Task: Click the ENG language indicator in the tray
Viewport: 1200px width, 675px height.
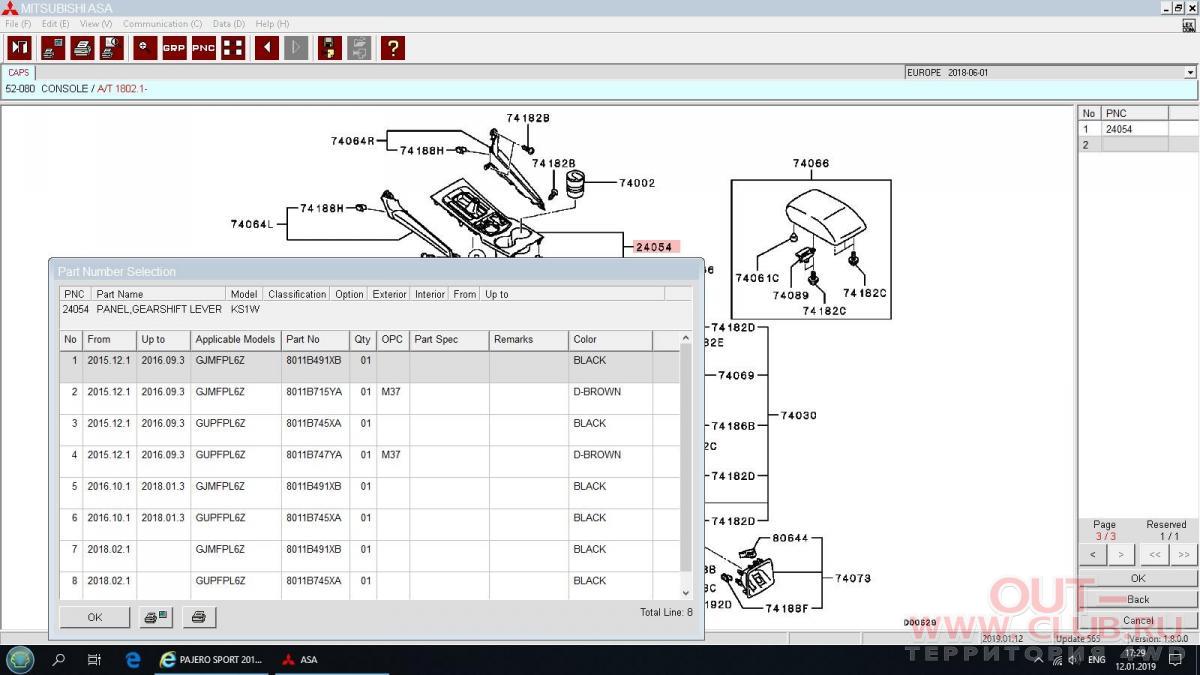Action: pyautogui.click(x=1096, y=660)
